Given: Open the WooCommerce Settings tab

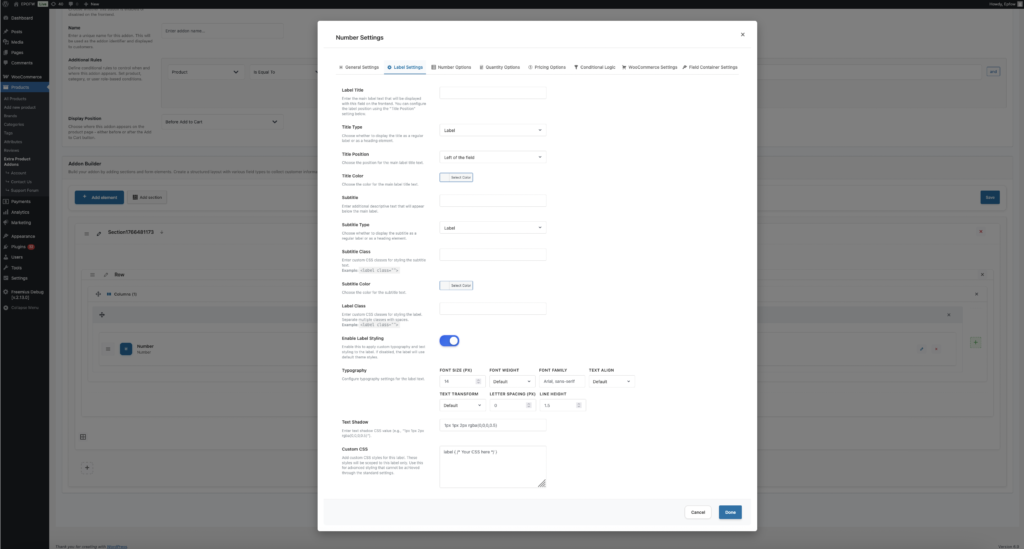Looking at the screenshot, I should [x=651, y=67].
